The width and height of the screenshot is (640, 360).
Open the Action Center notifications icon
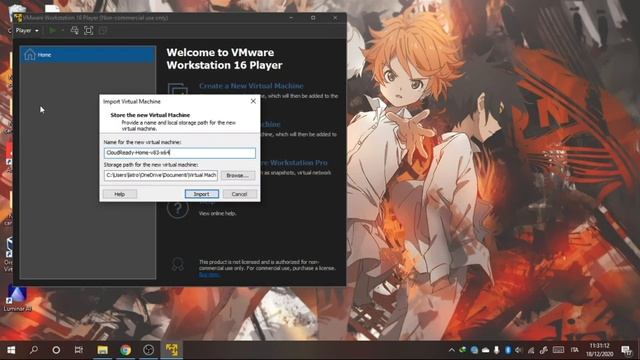(627, 350)
